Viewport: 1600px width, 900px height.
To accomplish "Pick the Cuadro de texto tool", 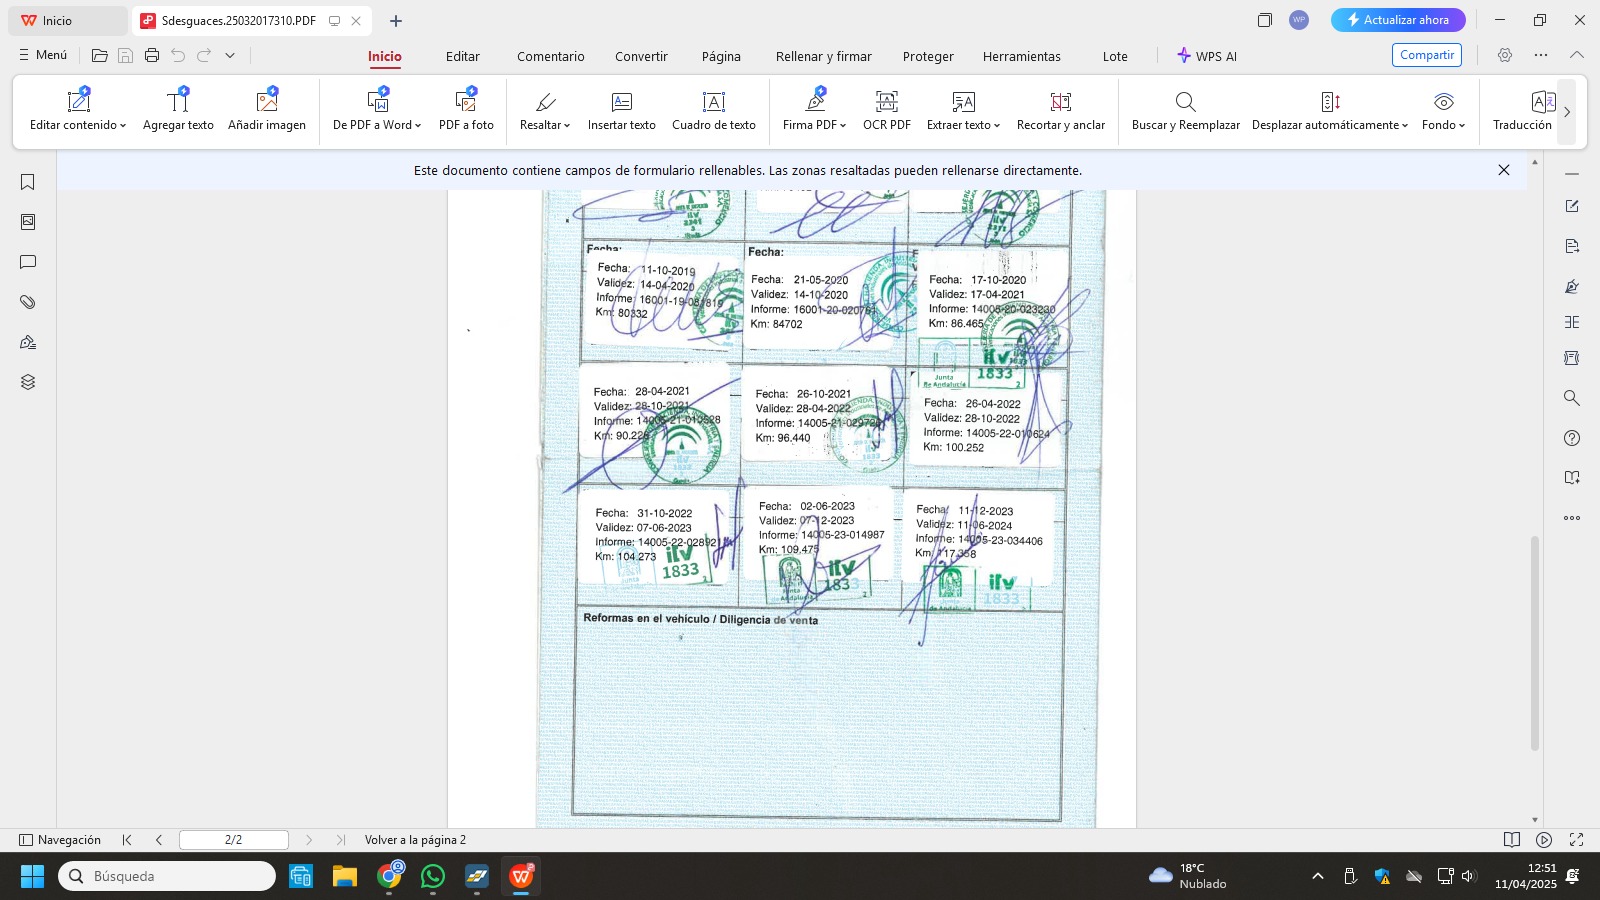I will 714,109.
